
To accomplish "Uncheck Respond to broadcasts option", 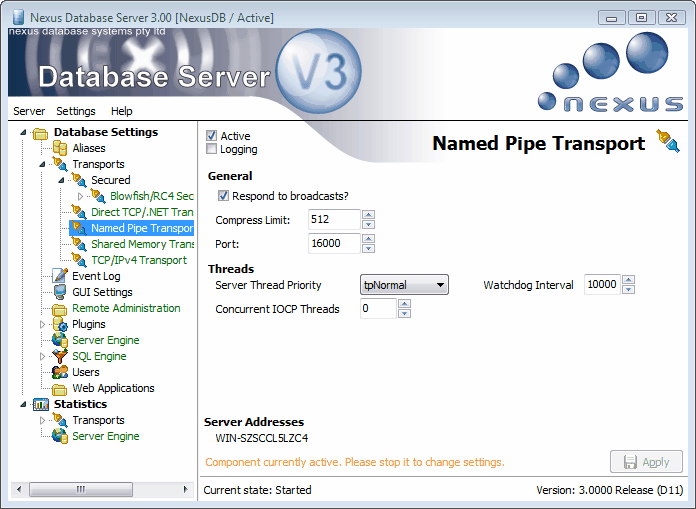I will pos(223,196).
